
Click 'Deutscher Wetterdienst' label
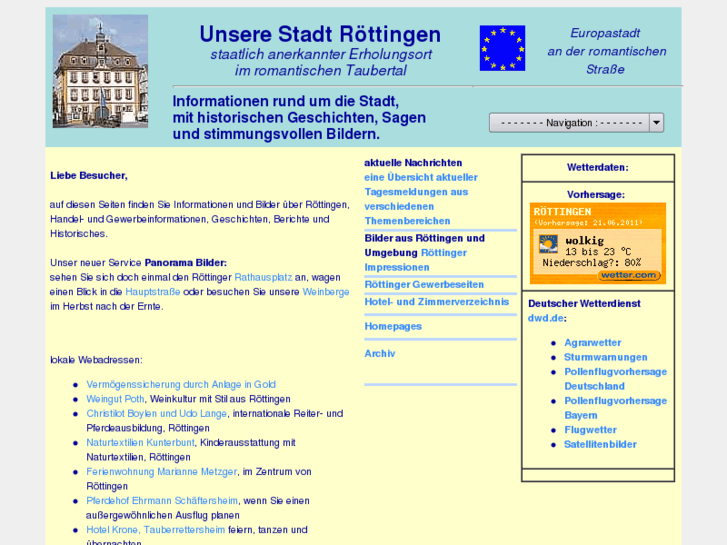pyautogui.click(x=584, y=304)
